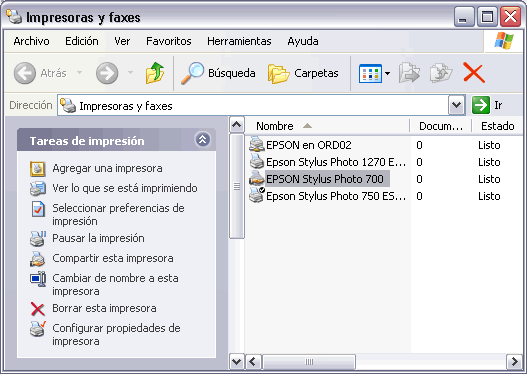Select EPSON Stylus Photo 700 printer icon
Image resolution: width=527 pixels, height=374 pixels.
click(256, 178)
